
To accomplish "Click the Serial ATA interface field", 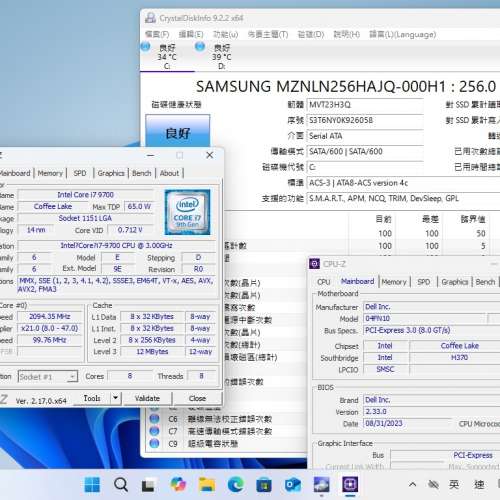I will 365,136.
